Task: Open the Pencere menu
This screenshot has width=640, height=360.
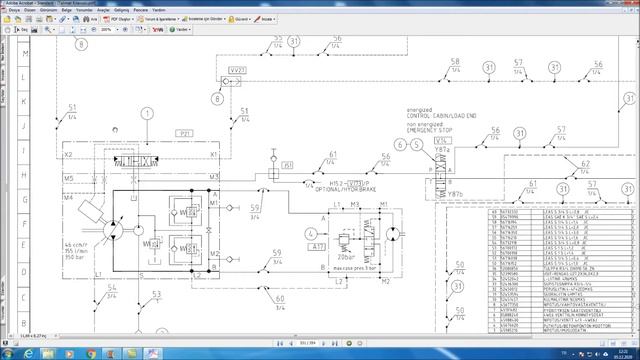Action: click(141, 10)
